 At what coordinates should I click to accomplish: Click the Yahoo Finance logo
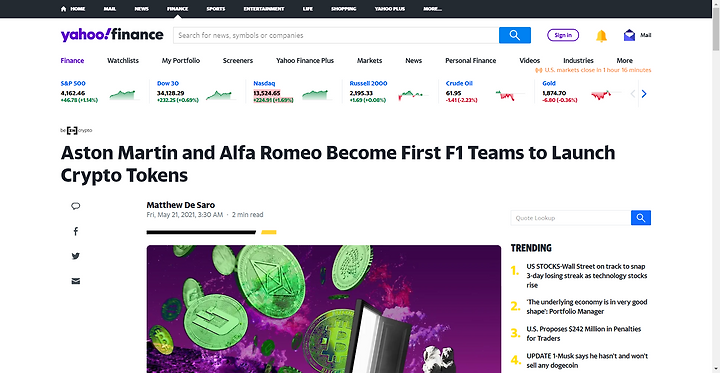(x=112, y=35)
